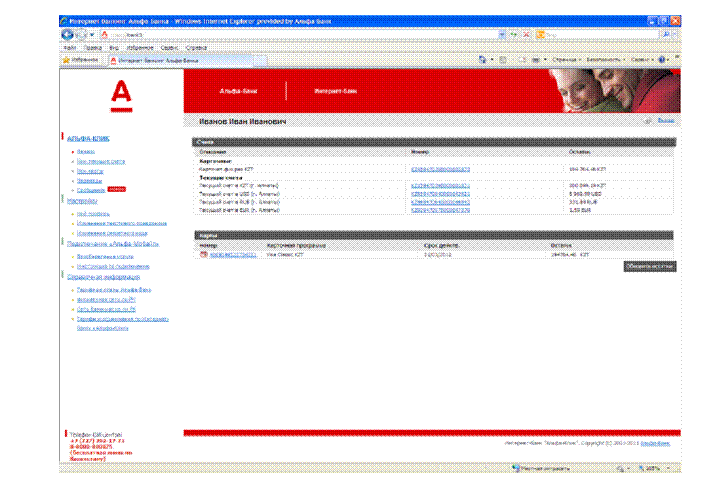Open the card deposit KZT account number link
The width and height of the screenshot is (712, 496).
(440, 169)
